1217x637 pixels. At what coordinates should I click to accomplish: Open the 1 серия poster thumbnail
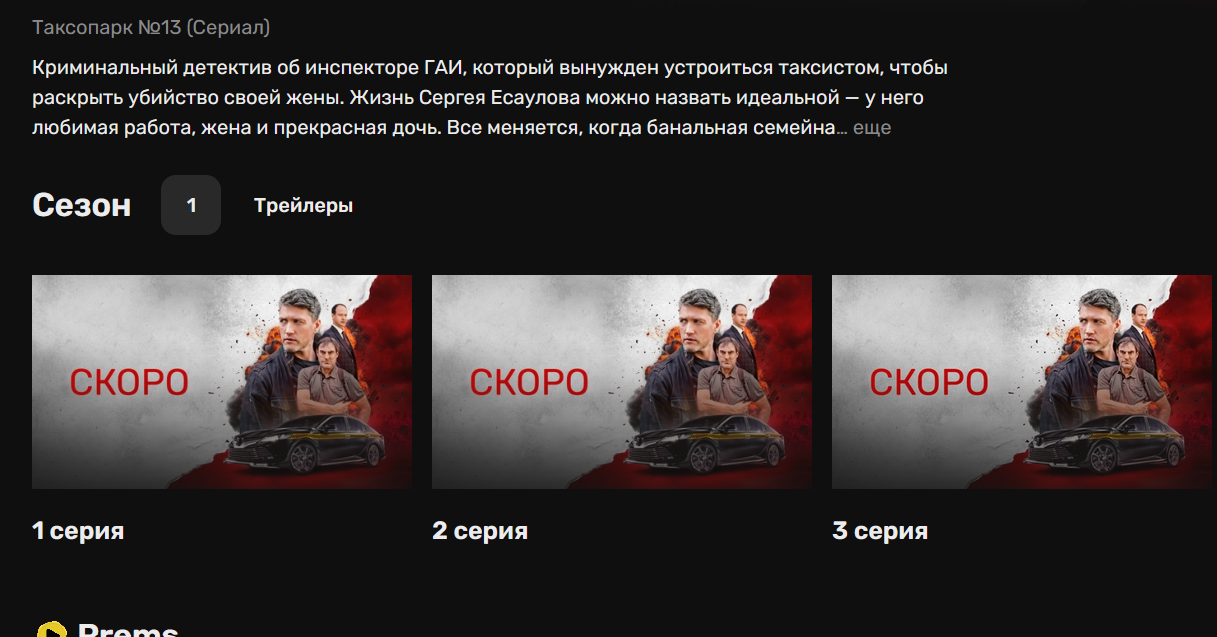coord(222,382)
